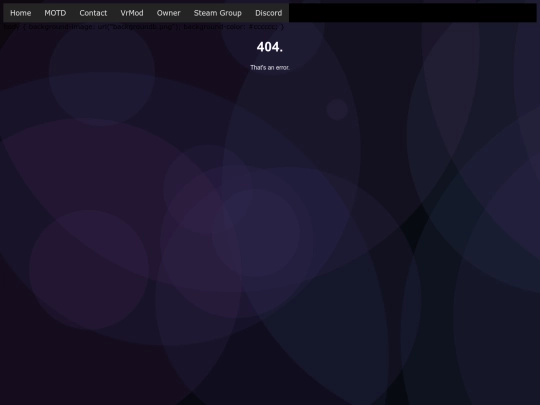Go to the MOTD page

55,13
